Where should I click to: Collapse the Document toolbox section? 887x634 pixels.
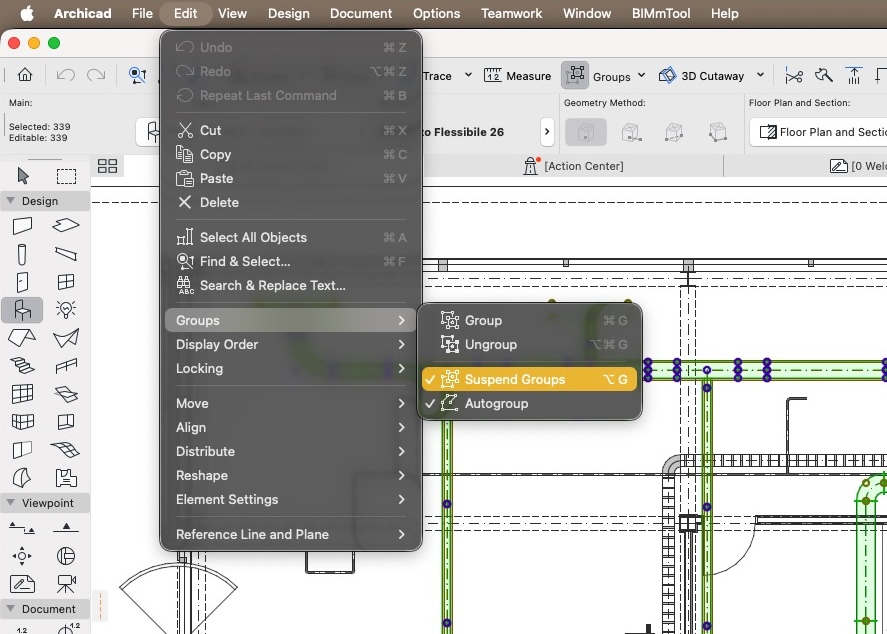tap(10, 609)
